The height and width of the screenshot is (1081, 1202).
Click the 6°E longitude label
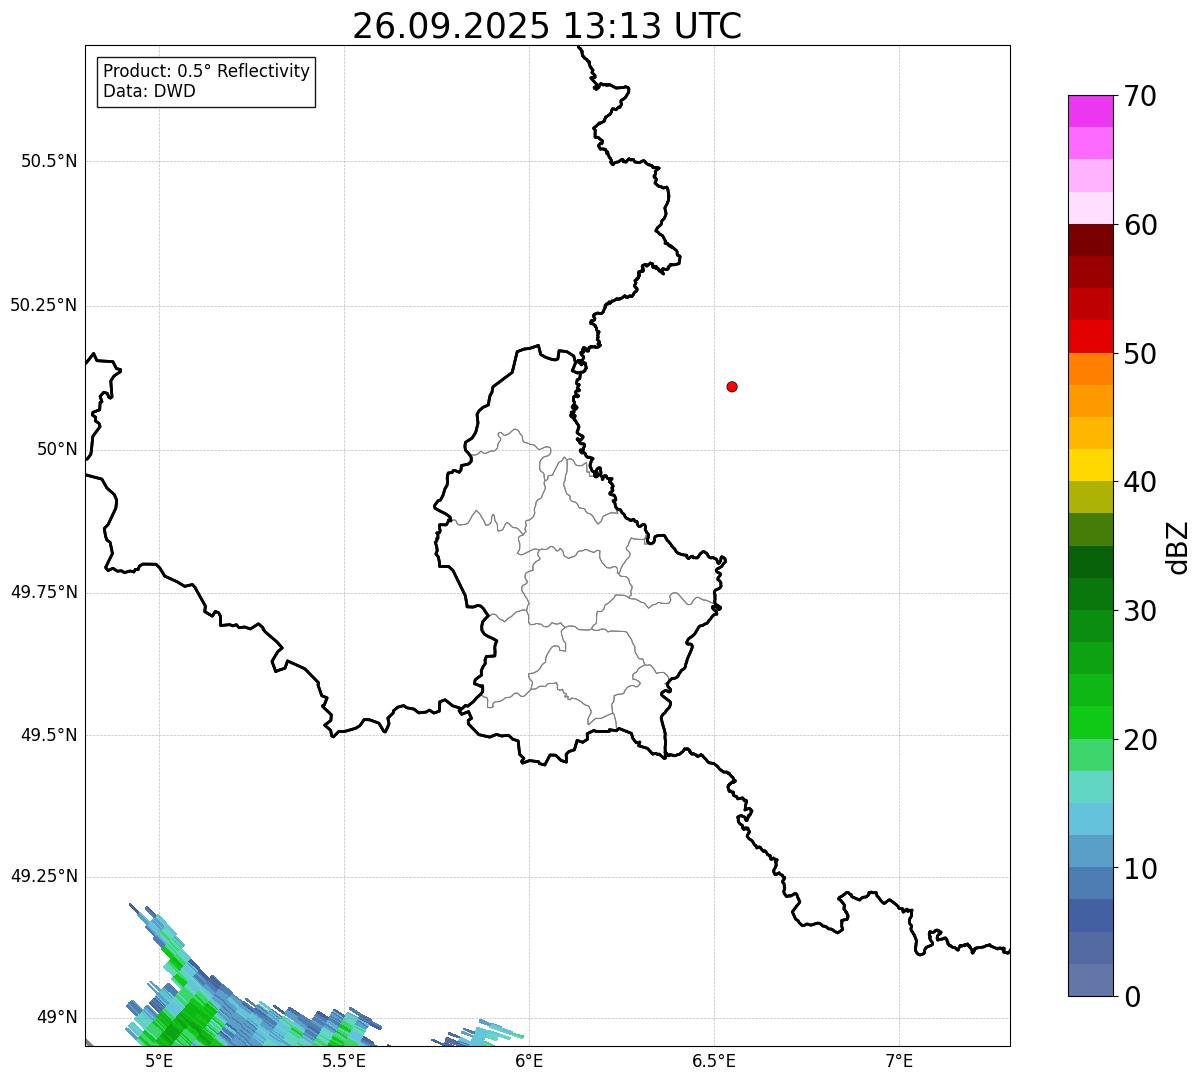(x=529, y=1060)
